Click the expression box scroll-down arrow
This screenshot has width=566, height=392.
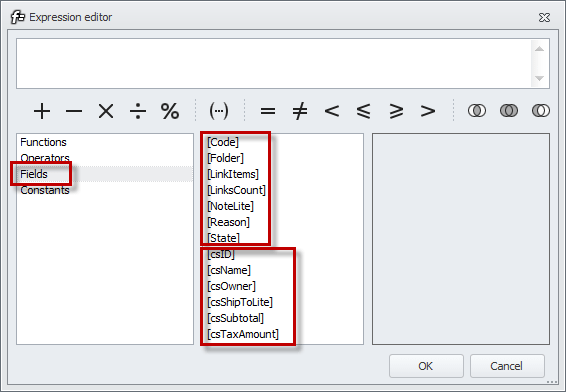tap(539, 78)
